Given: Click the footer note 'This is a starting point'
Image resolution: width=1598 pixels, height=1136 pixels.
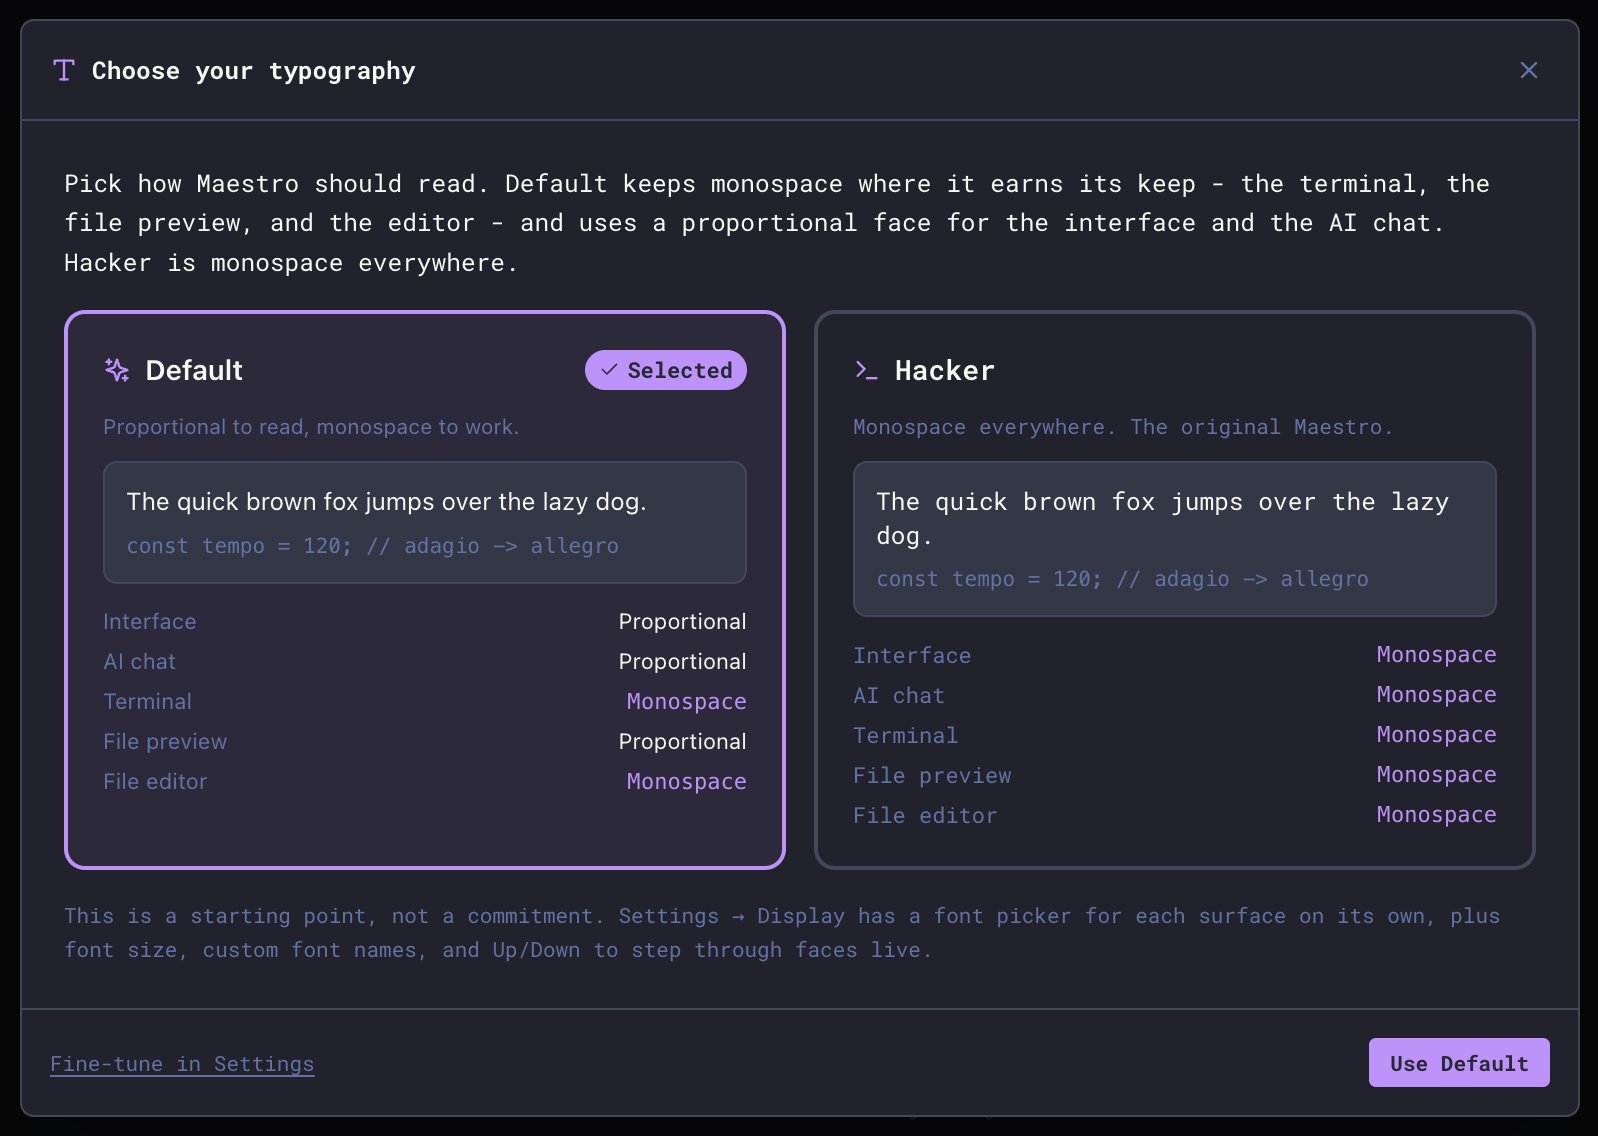Looking at the screenshot, I should pyautogui.click(x=782, y=933).
